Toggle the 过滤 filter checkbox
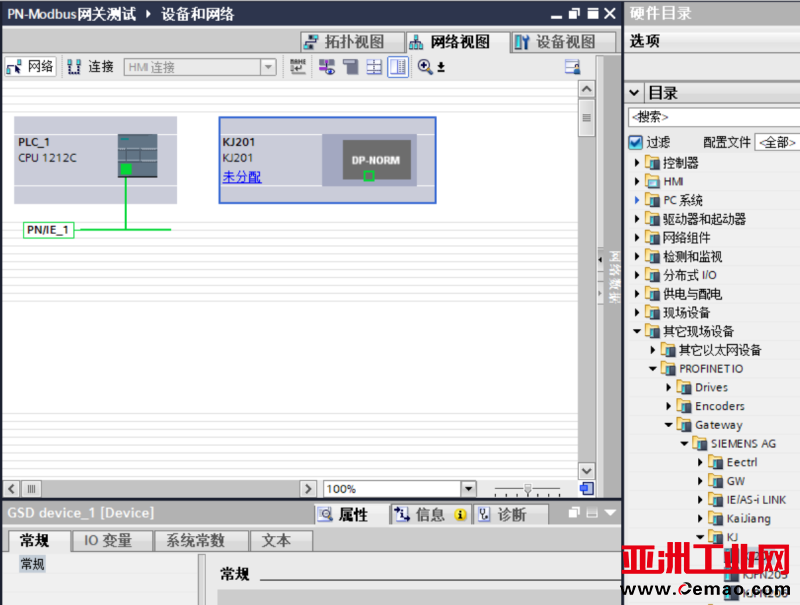The height and width of the screenshot is (605, 800). 635,142
